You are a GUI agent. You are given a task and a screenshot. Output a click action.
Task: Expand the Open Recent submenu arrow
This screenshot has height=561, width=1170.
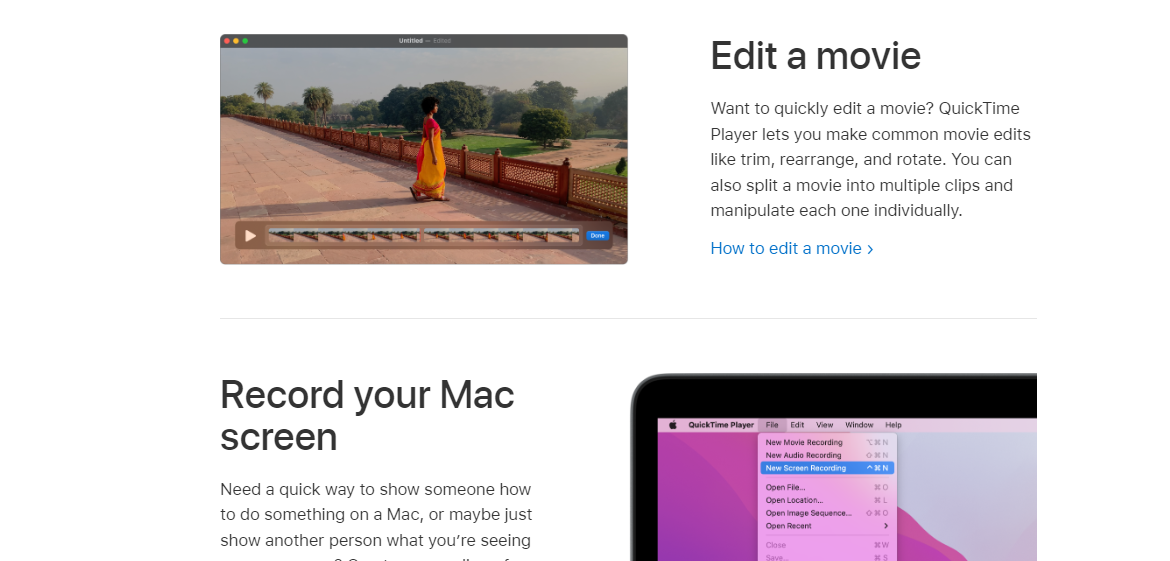[886, 526]
